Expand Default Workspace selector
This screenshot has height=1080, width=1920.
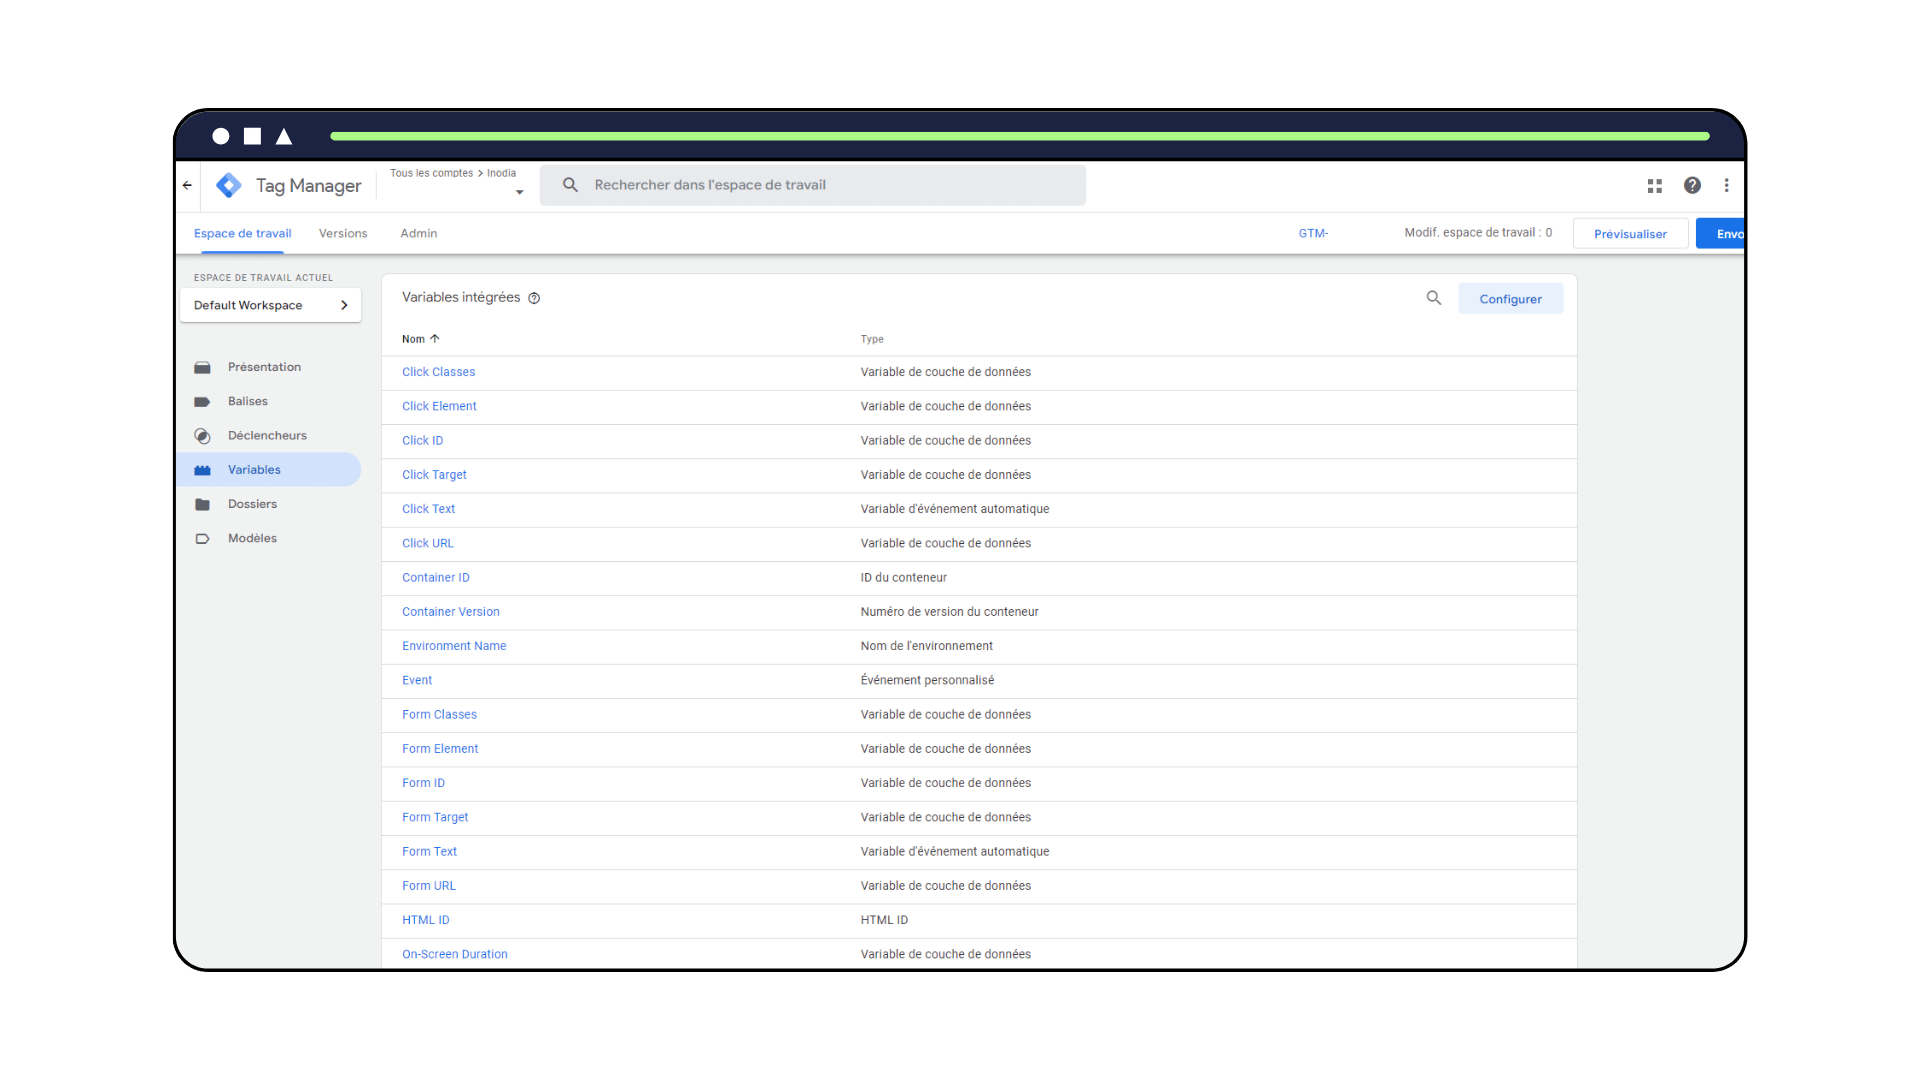[x=270, y=305]
